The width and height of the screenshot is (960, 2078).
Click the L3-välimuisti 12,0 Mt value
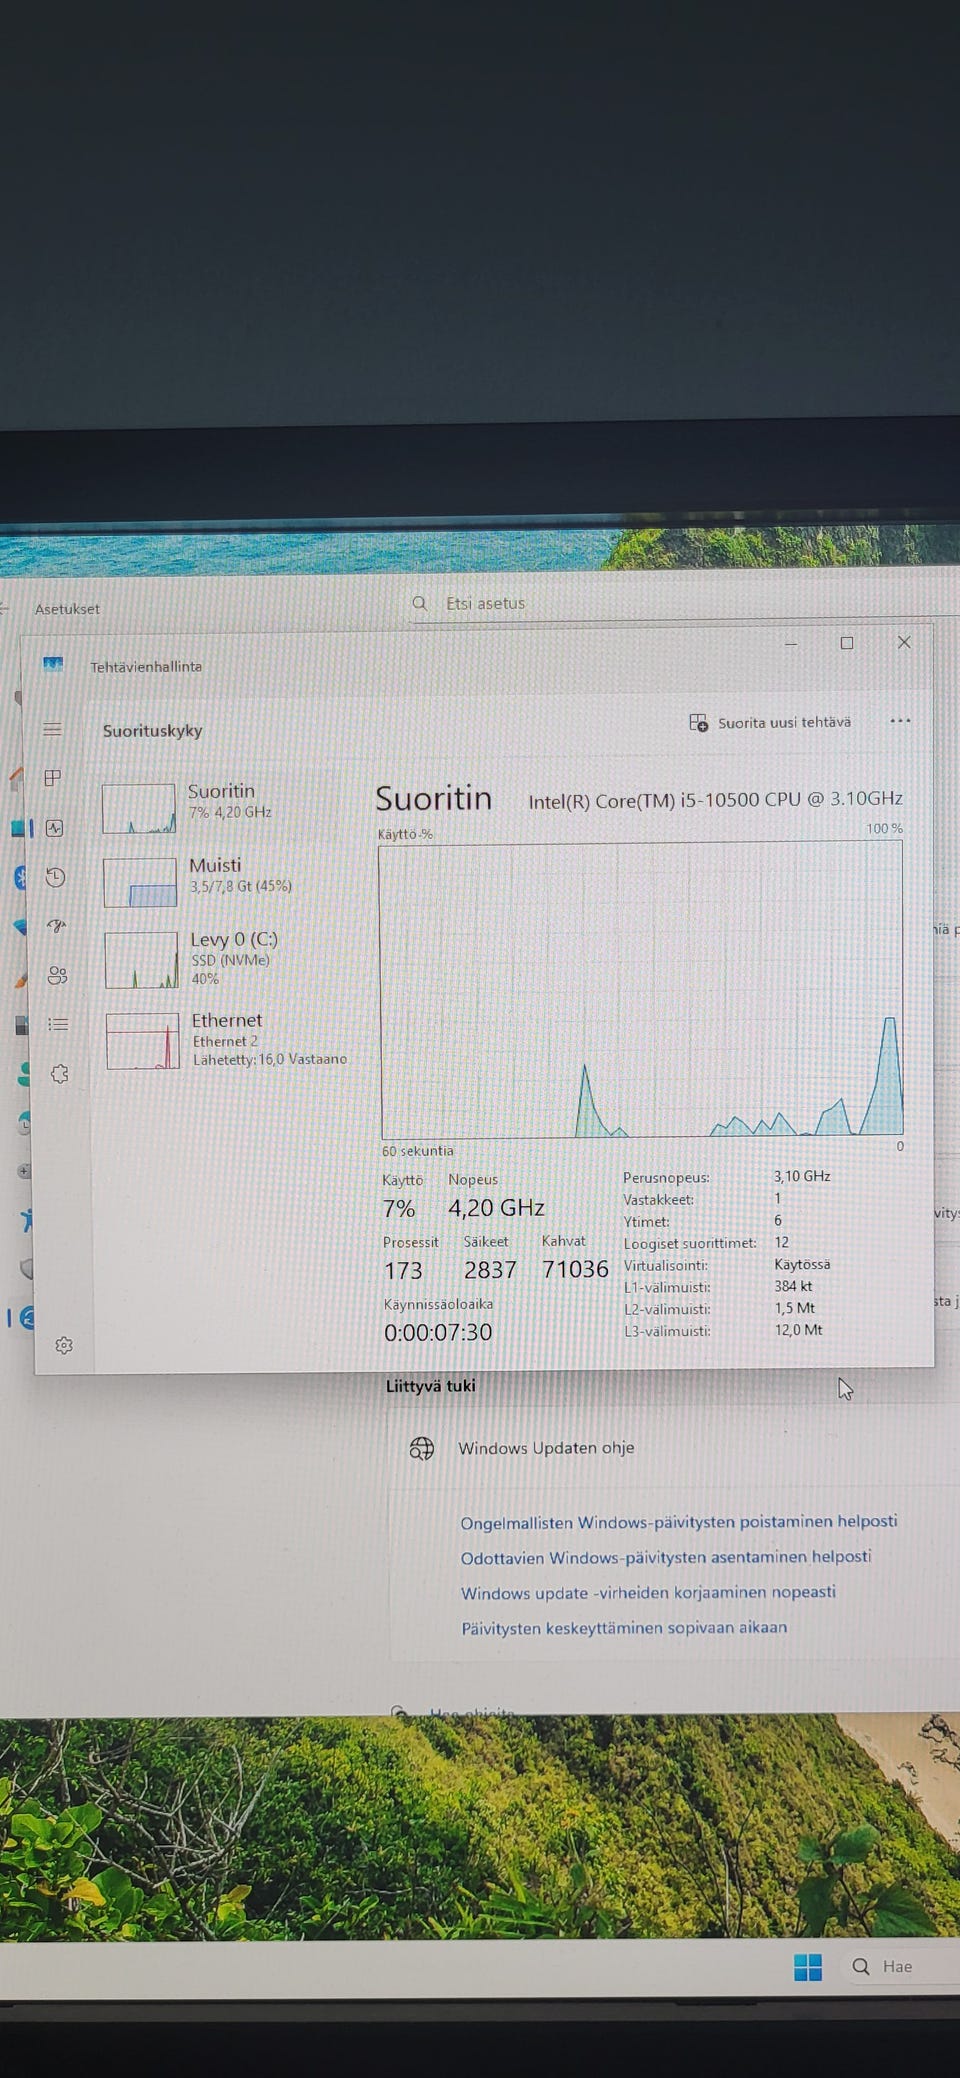(799, 1330)
